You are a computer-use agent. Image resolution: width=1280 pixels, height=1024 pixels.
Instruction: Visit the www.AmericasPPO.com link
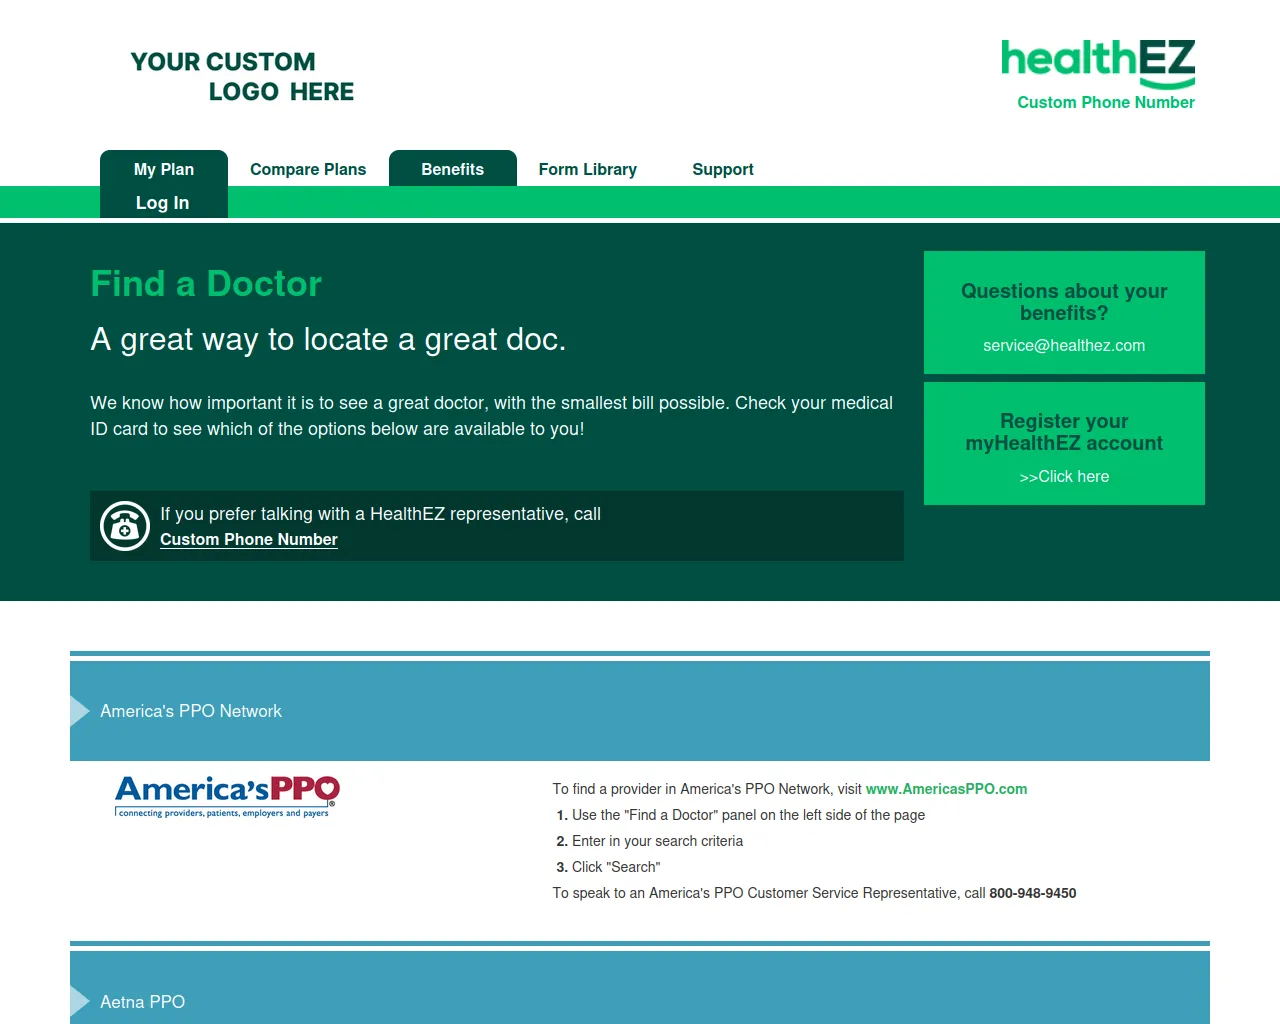946,789
